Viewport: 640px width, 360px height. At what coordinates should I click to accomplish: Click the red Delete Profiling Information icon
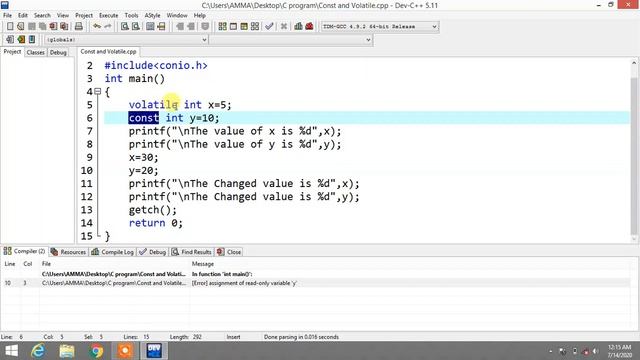click(309, 27)
